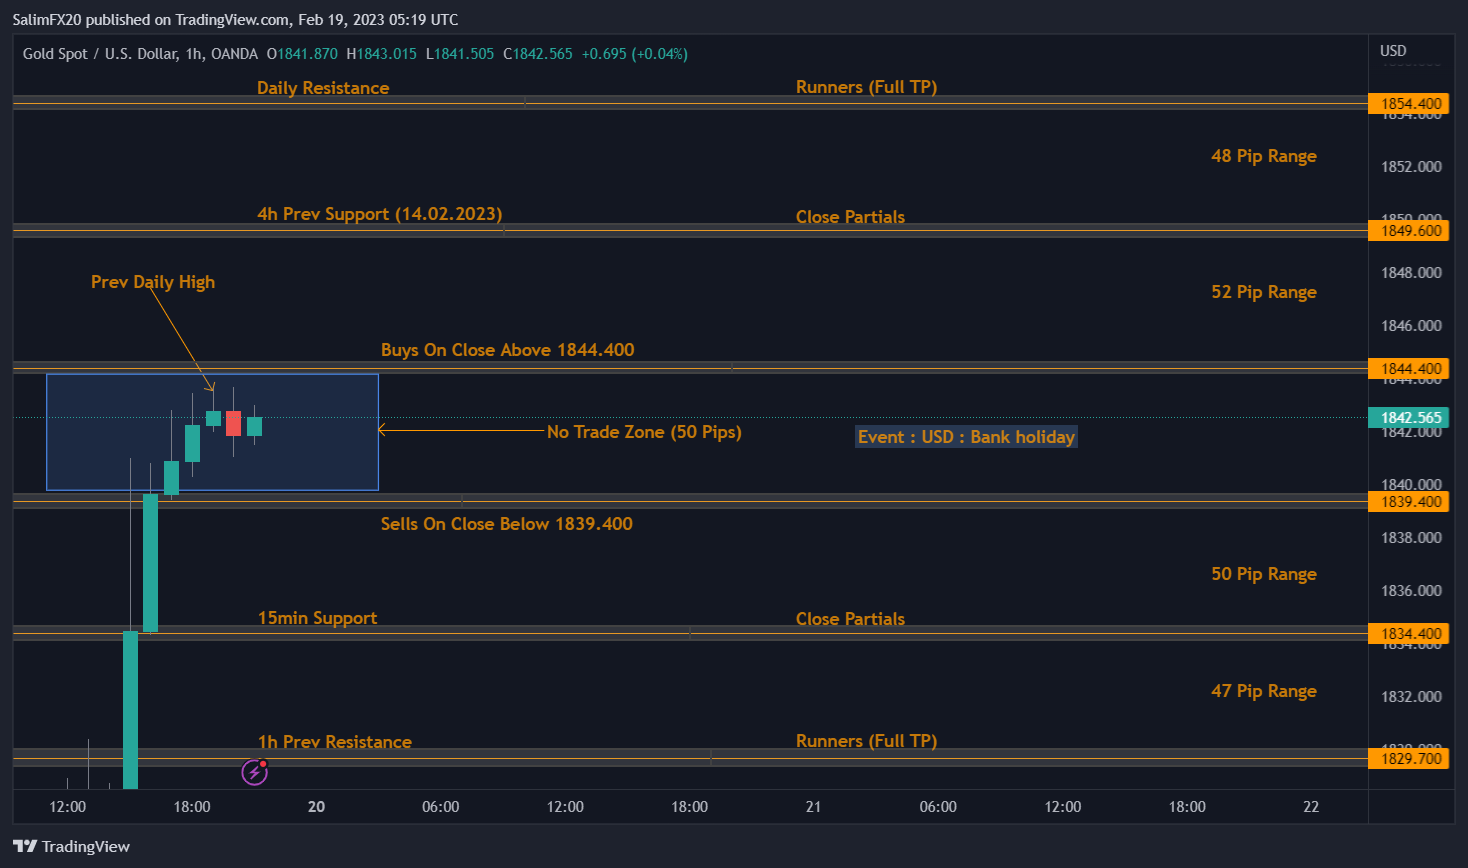
Task: Select the red candle inside the blue box
Action: [233, 423]
